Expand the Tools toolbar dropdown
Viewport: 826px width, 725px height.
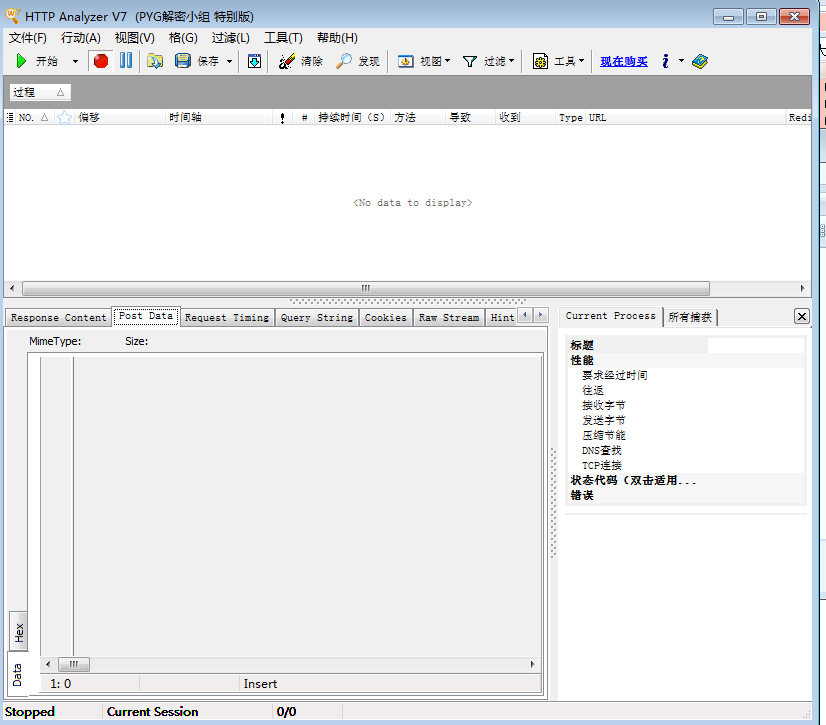tap(558, 61)
